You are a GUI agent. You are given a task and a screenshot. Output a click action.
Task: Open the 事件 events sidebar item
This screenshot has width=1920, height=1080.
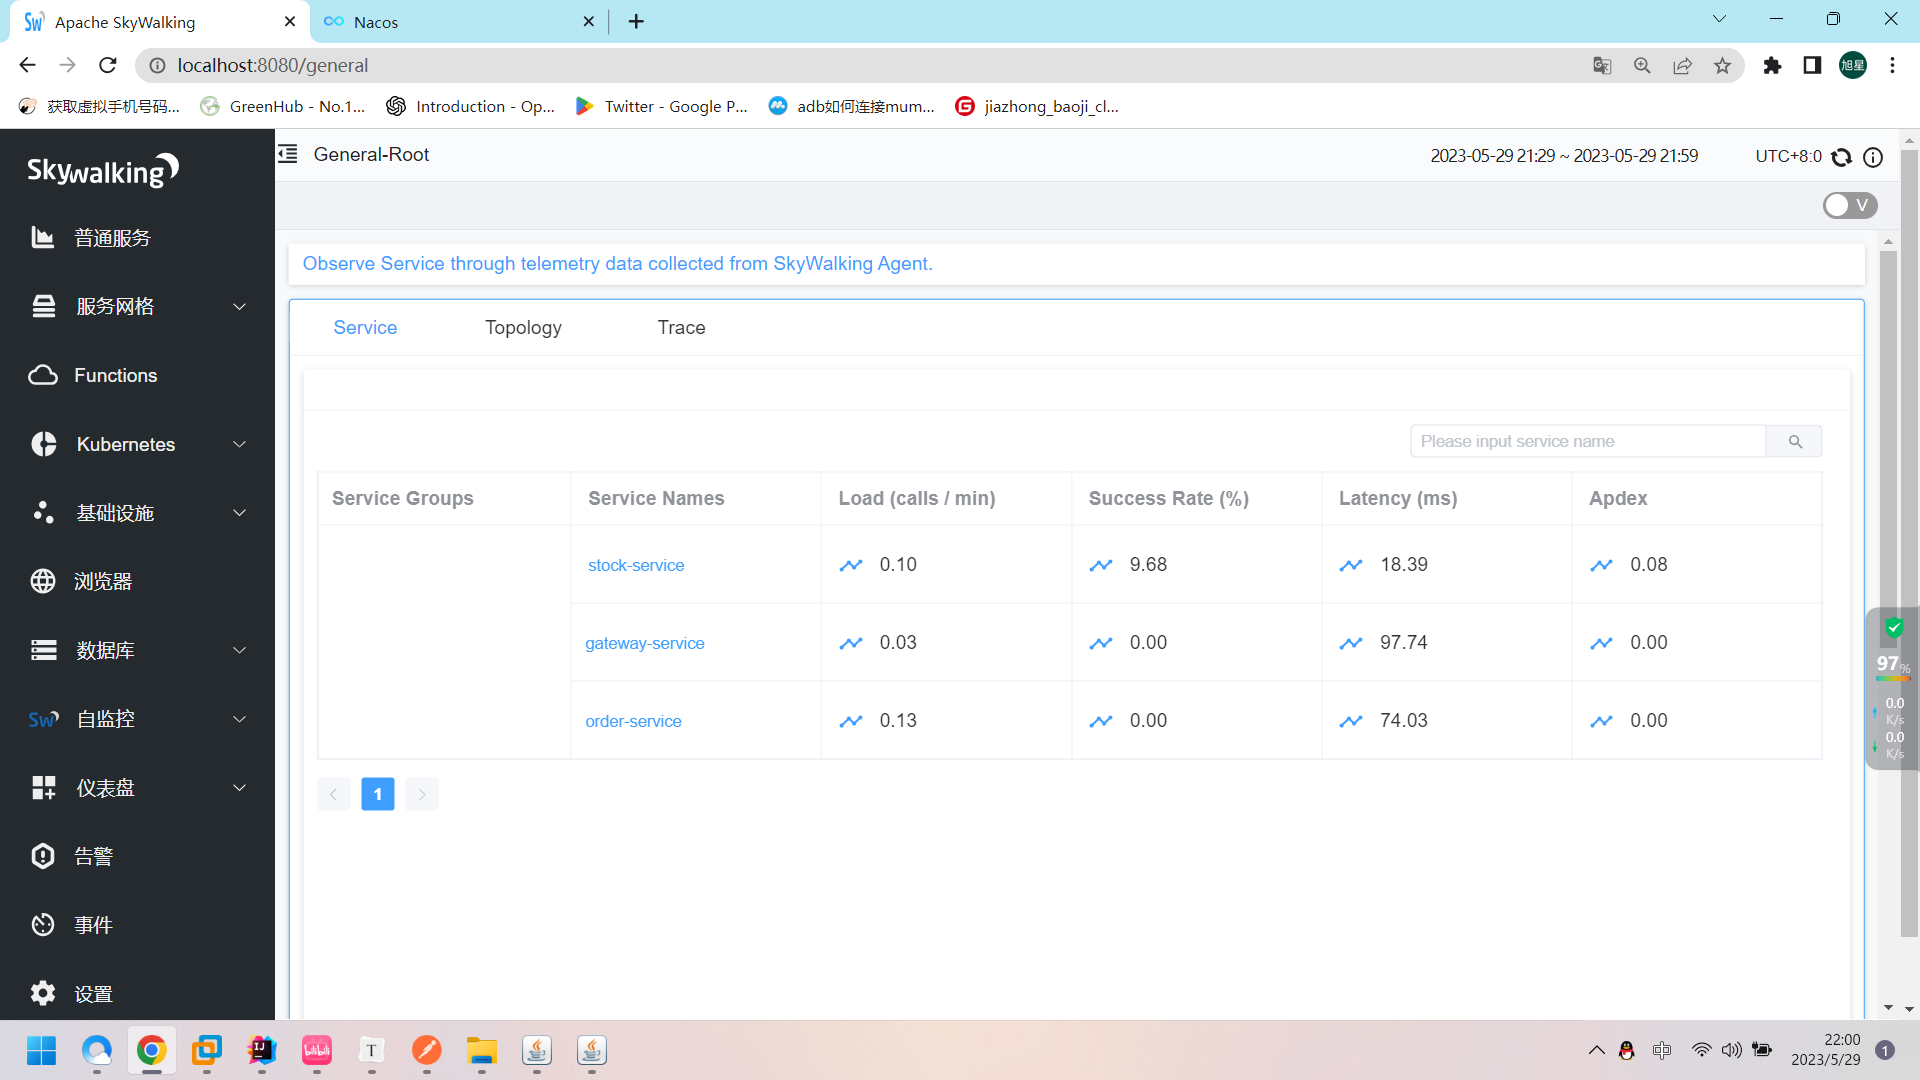pos(93,925)
